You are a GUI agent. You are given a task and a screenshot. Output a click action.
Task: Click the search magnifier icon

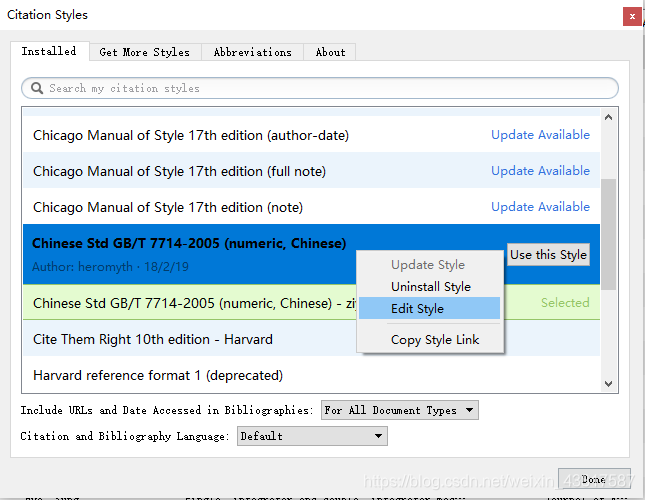pyautogui.click(x=37, y=88)
